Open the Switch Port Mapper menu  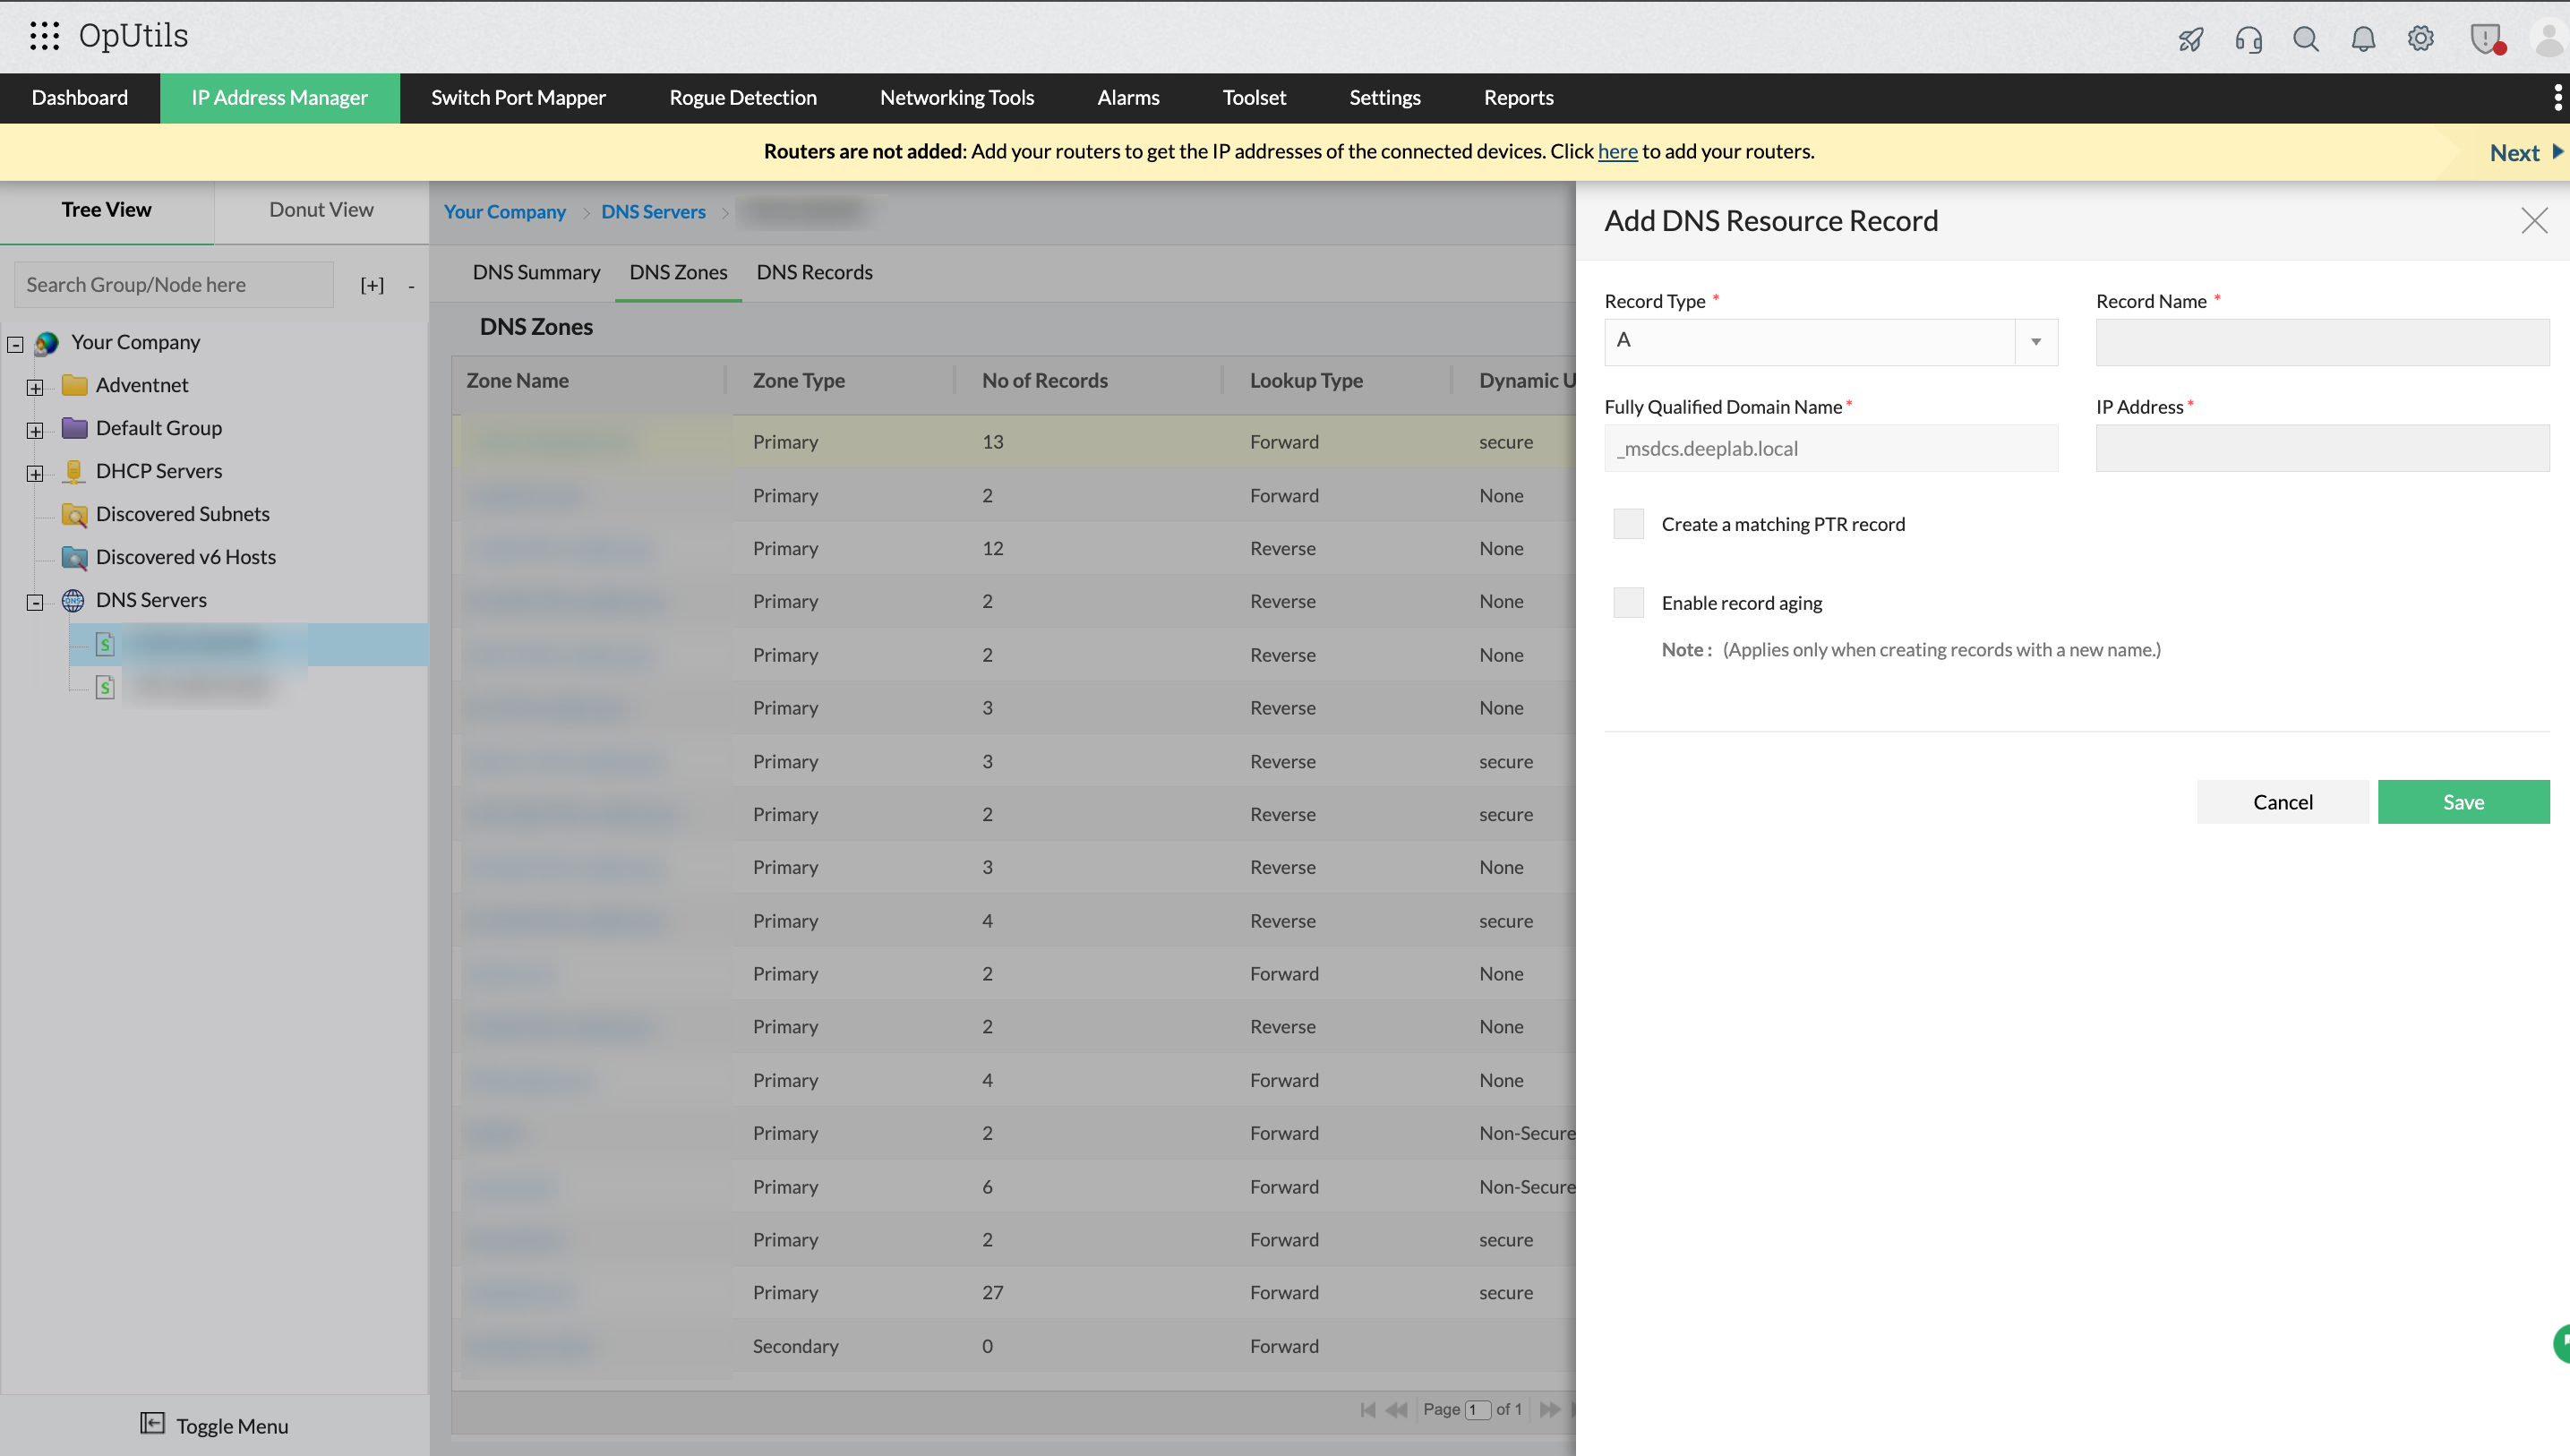click(518, 98)
